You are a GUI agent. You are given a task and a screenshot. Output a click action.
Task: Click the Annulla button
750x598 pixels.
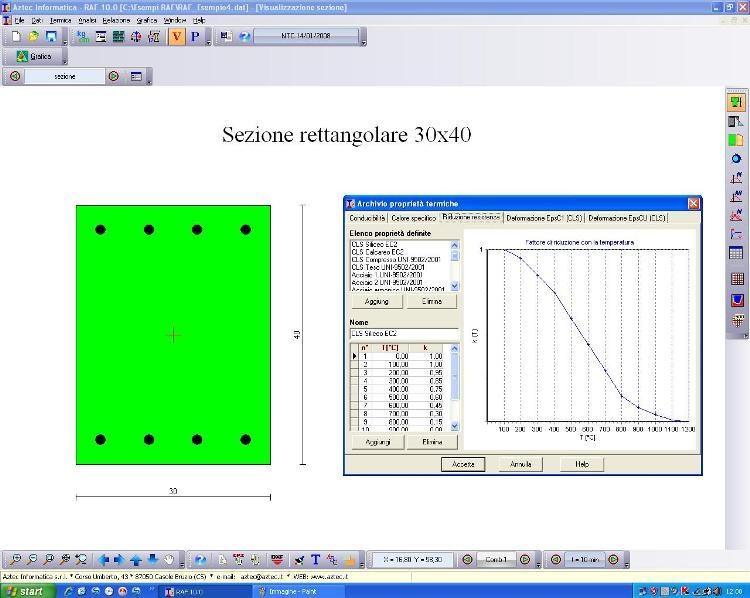[521, 464]
